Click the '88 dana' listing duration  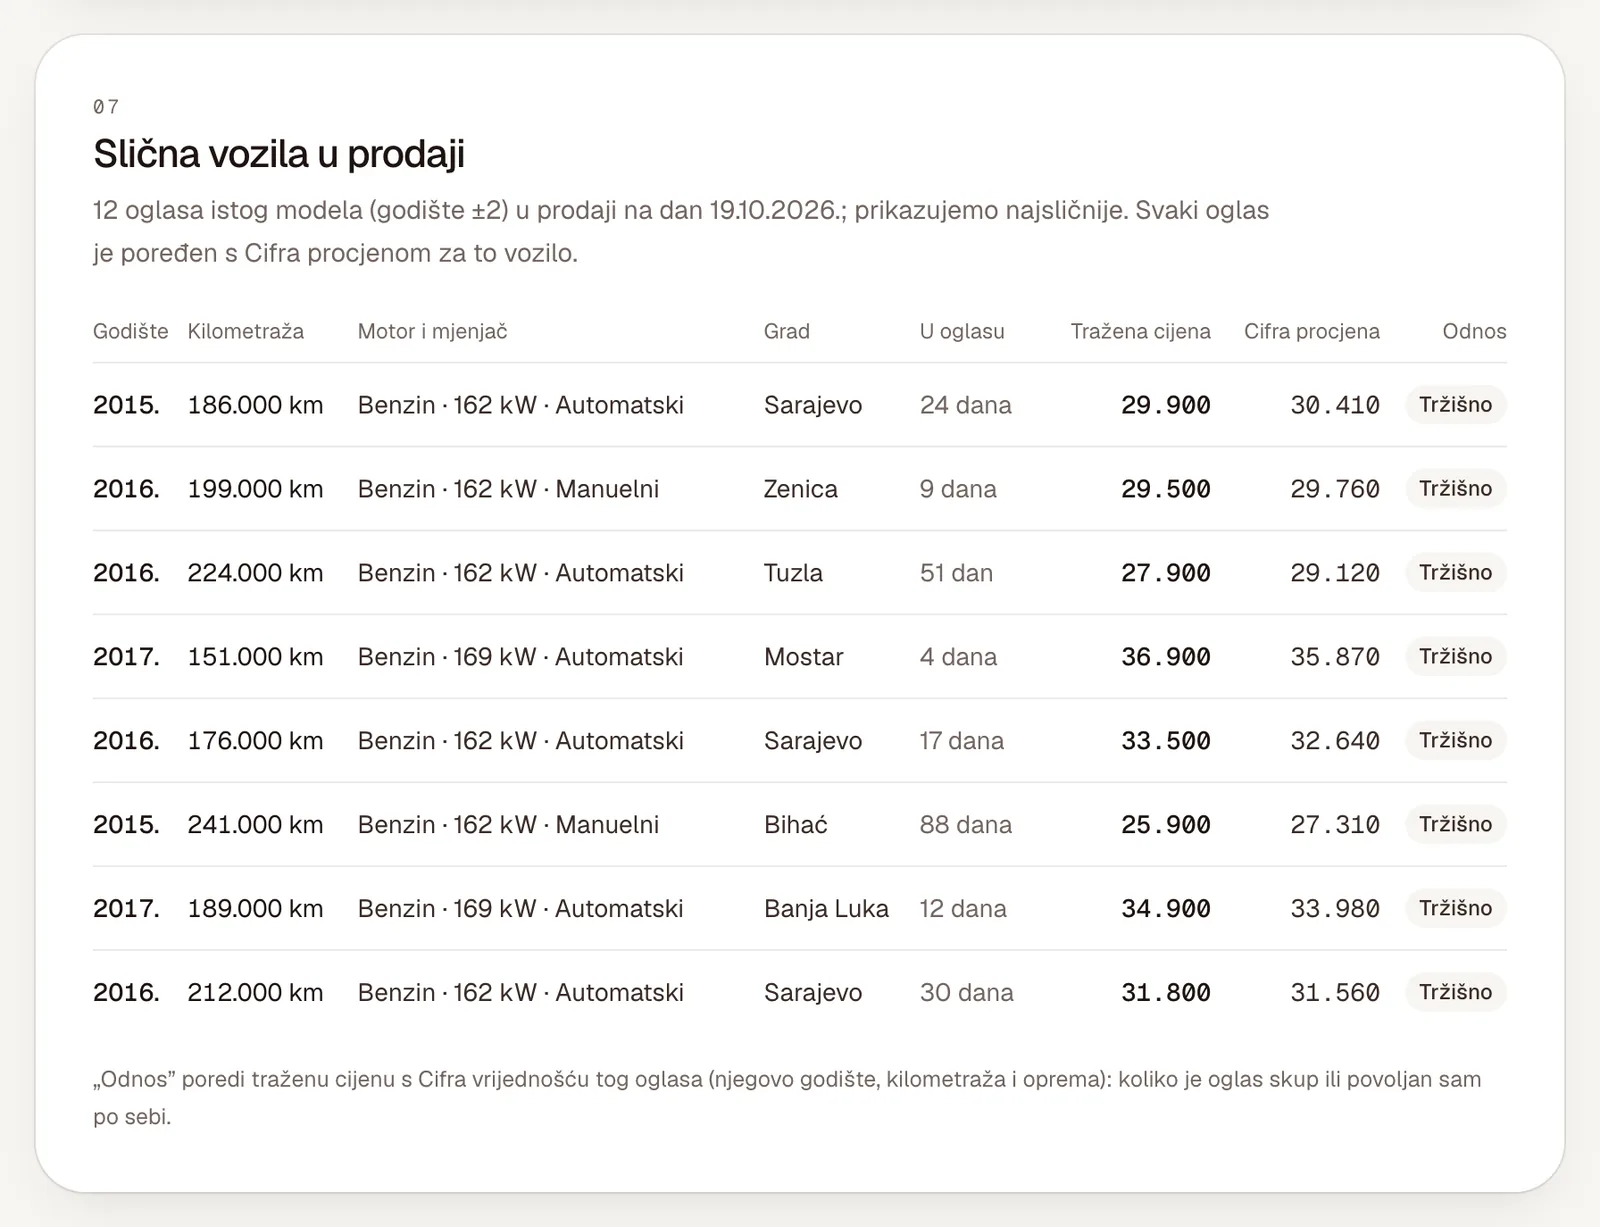(966, 825)
